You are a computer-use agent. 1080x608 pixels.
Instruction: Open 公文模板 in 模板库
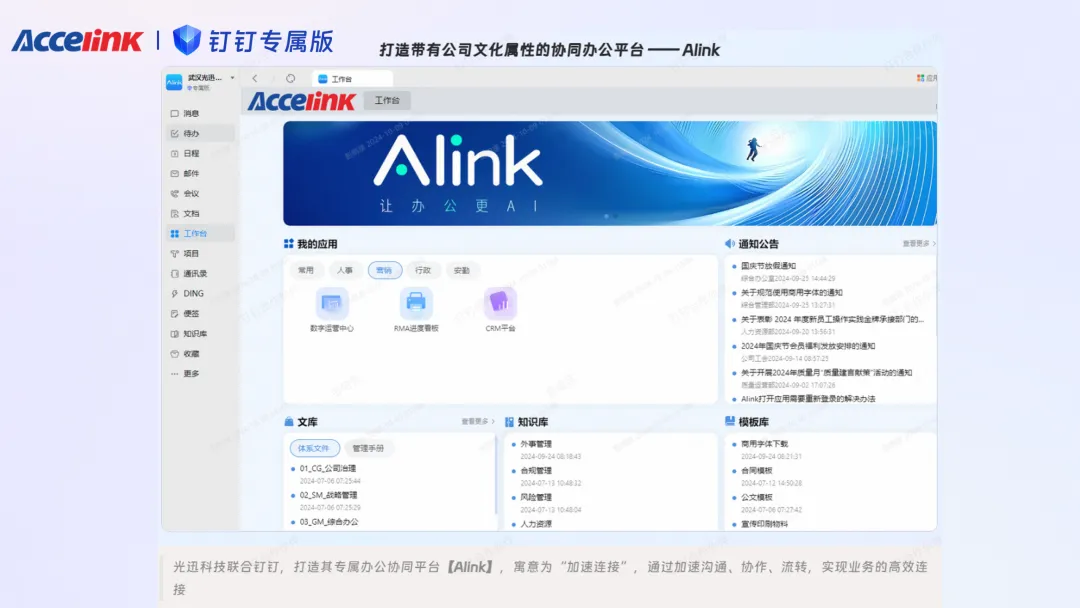tap(756, 497)
